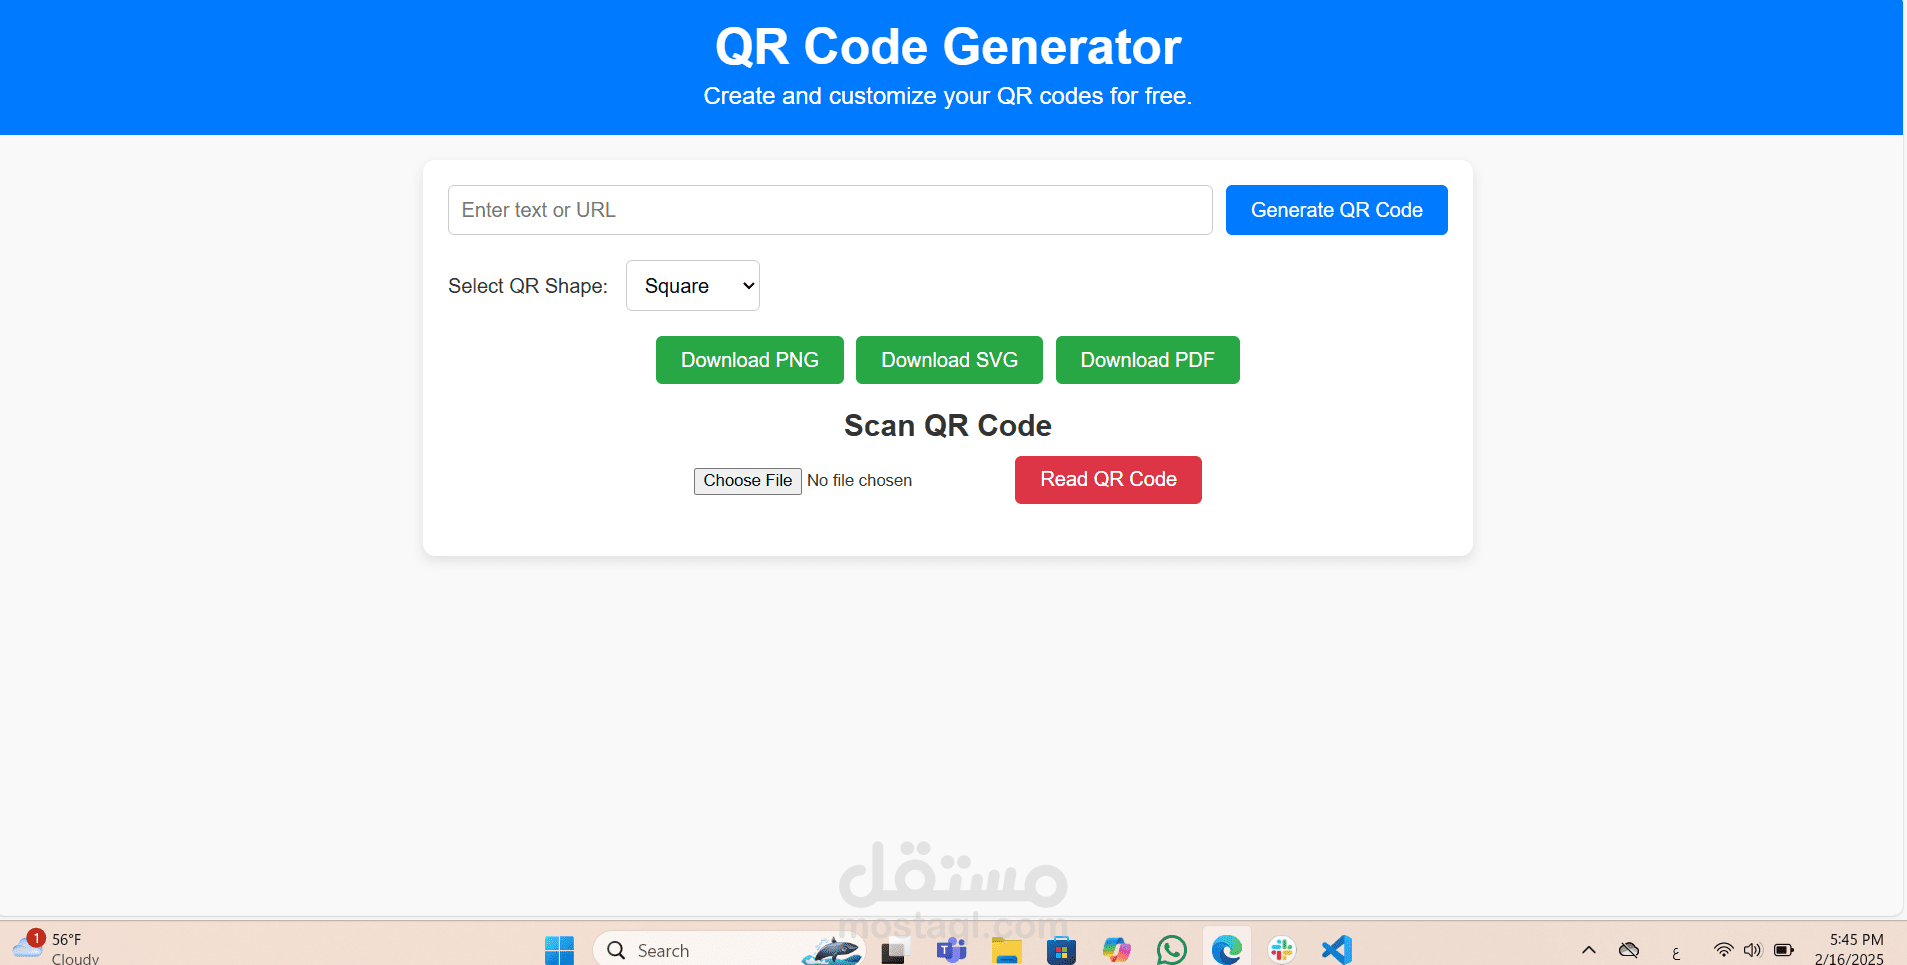Open File Explorer from the taskbar
Viewport: 1907px width, 965px height.
(x=1007, y=950)
